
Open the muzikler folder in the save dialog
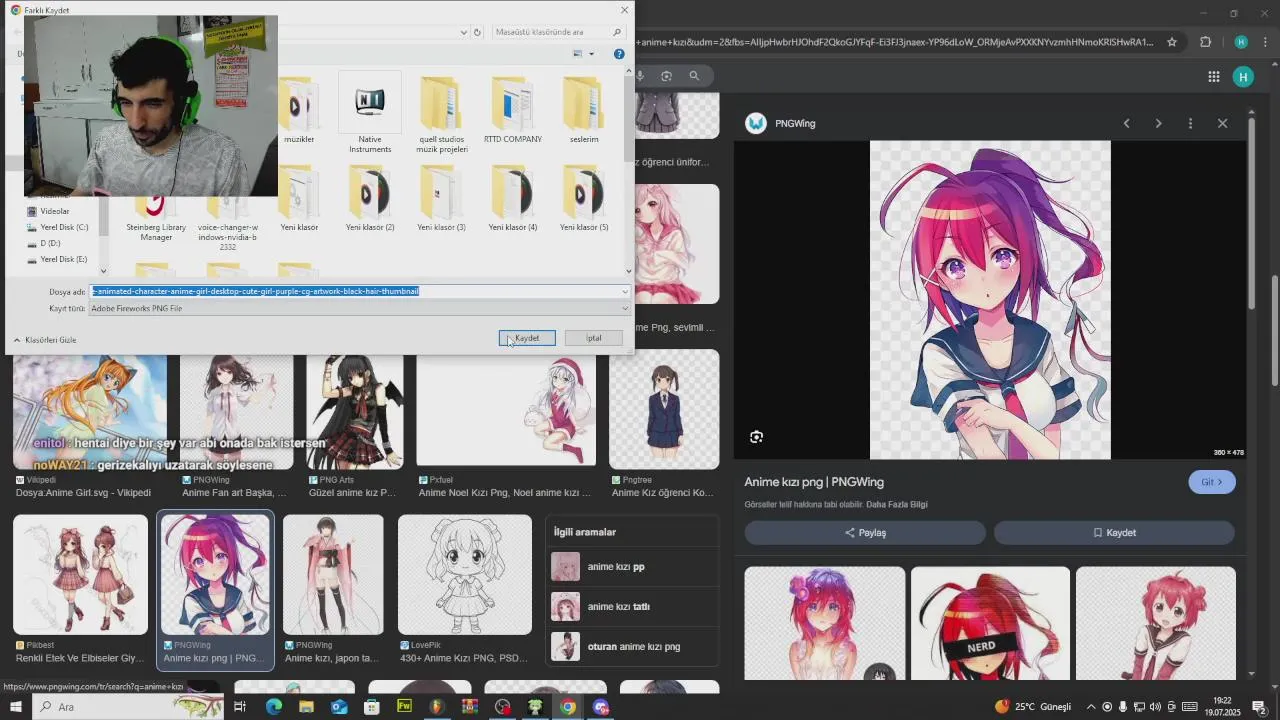pyautogui.click(x=299, y=111)
